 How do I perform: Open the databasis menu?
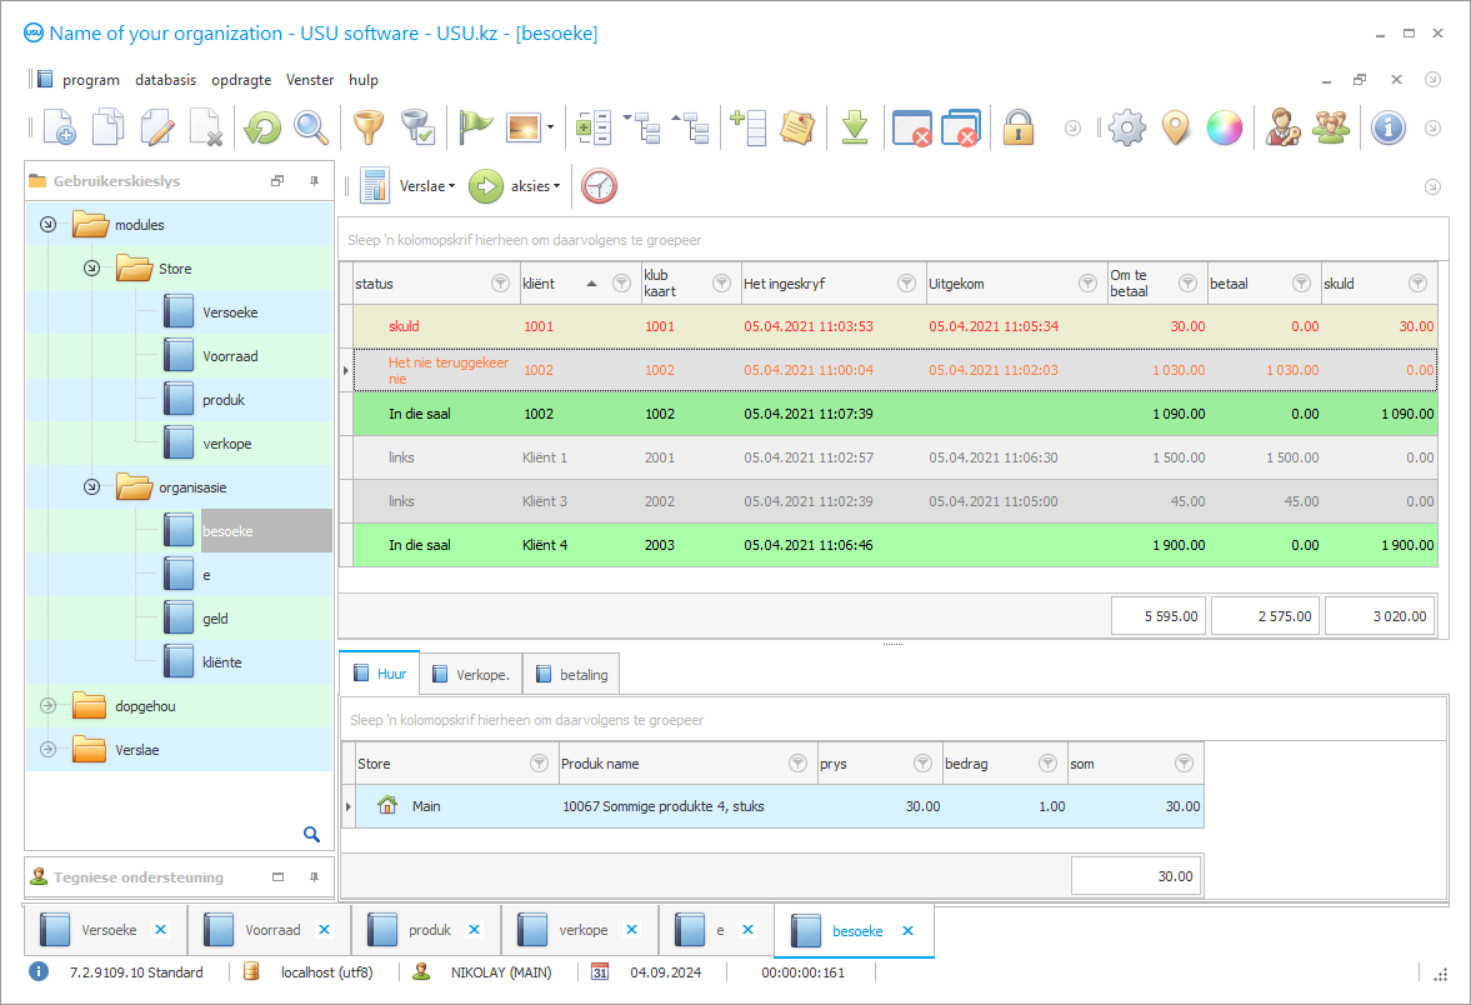tap(165, 80)
